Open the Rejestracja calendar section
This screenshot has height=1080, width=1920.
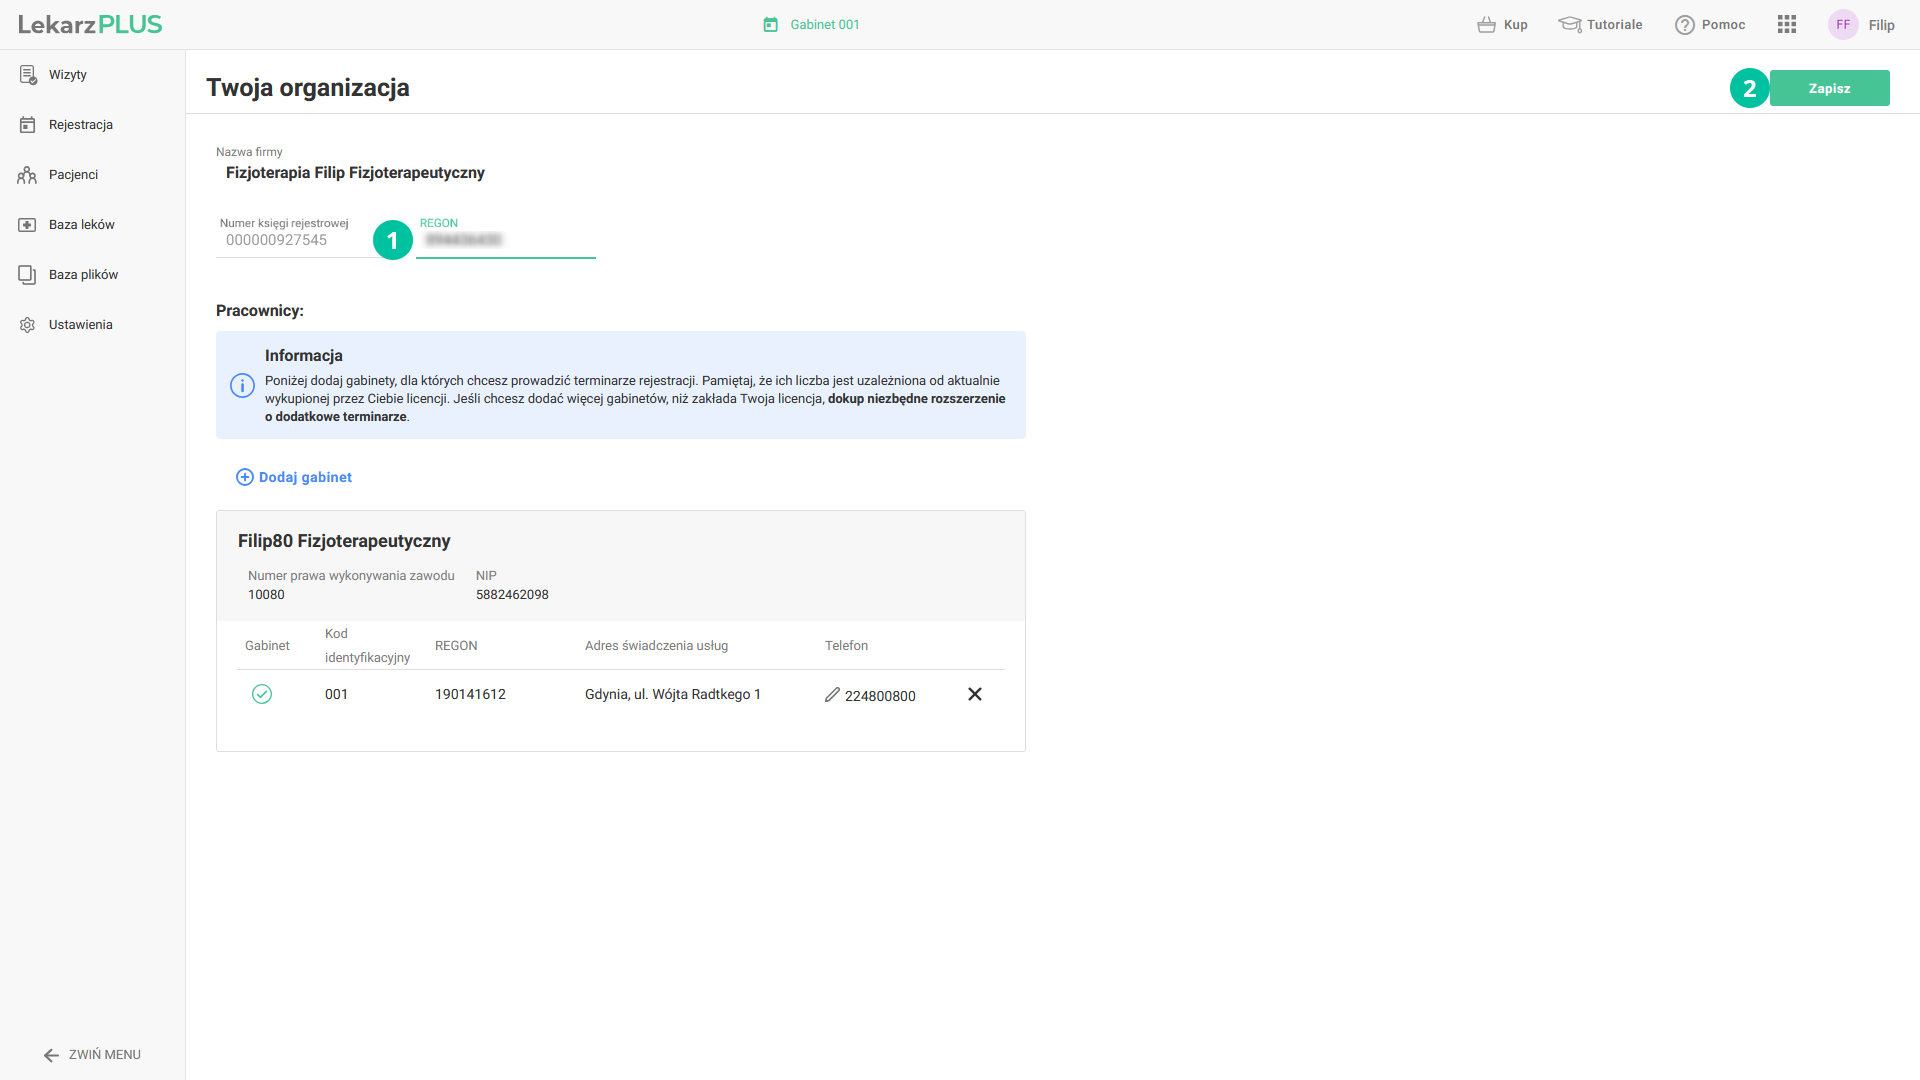coord(80,125)
